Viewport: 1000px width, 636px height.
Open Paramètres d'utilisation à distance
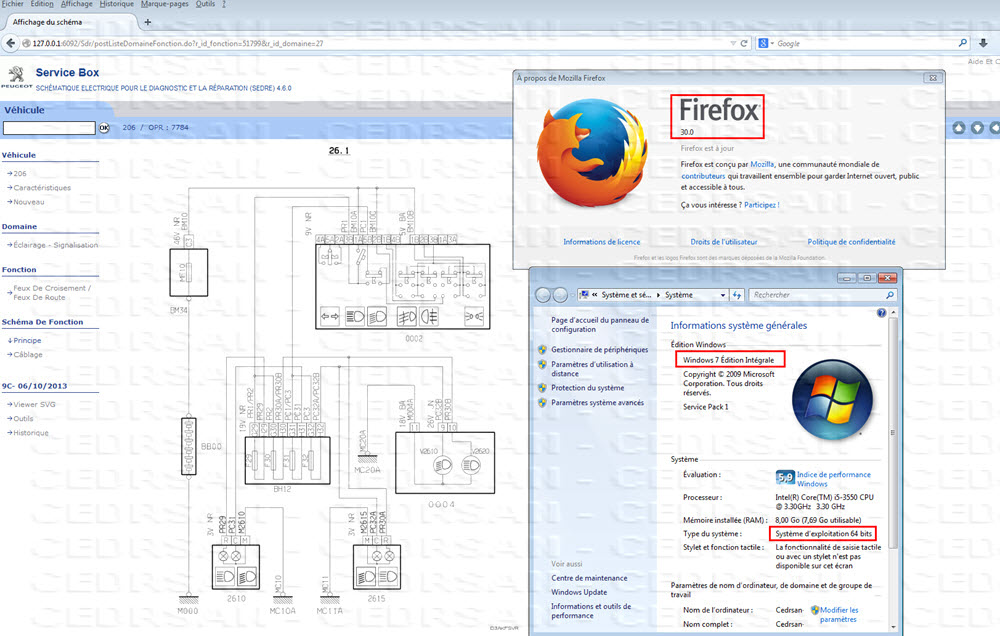point(592,369)
